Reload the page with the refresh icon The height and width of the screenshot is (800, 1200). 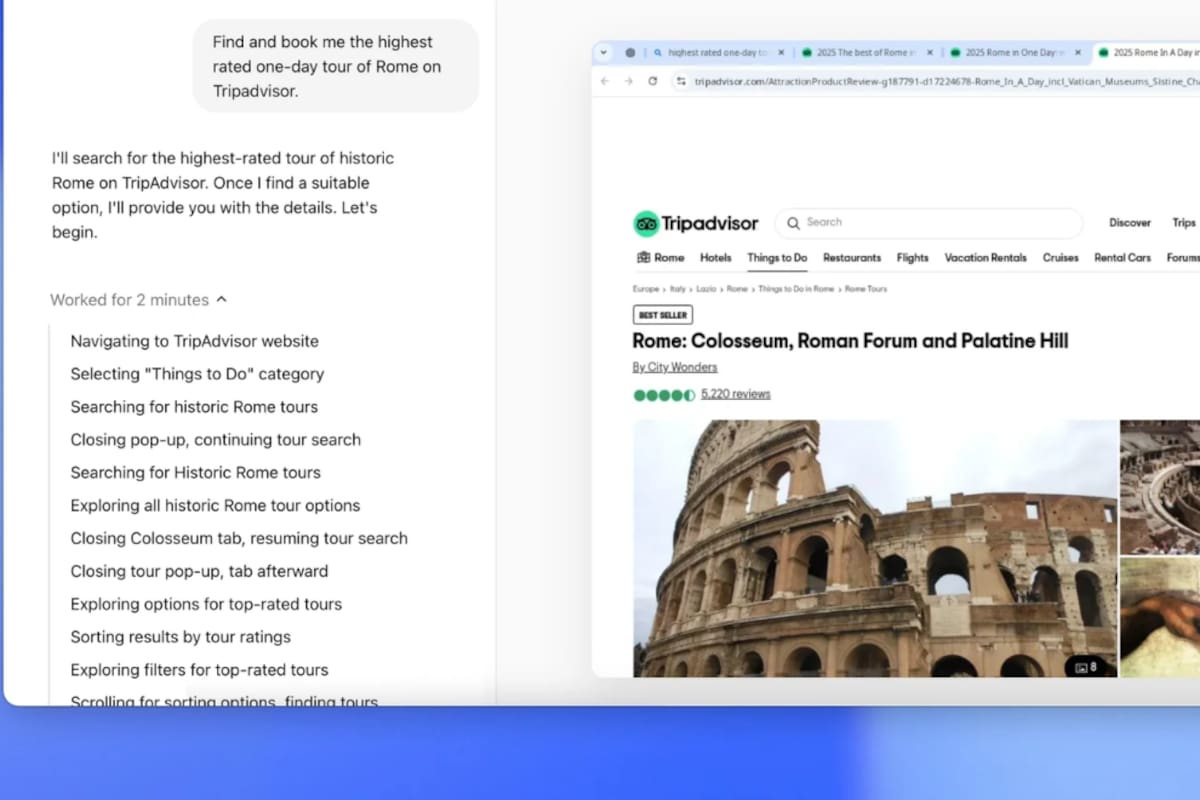coord(652,81)
